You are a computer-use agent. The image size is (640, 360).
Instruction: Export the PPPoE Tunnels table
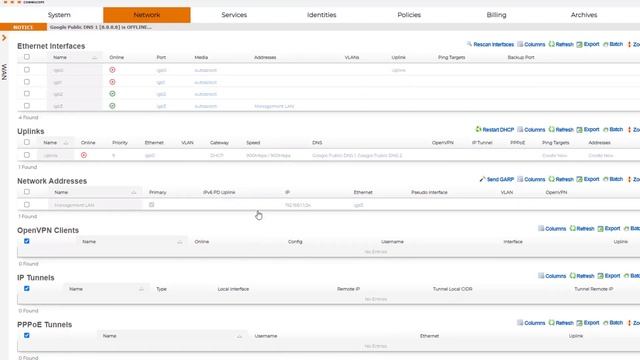pos(588,323)
